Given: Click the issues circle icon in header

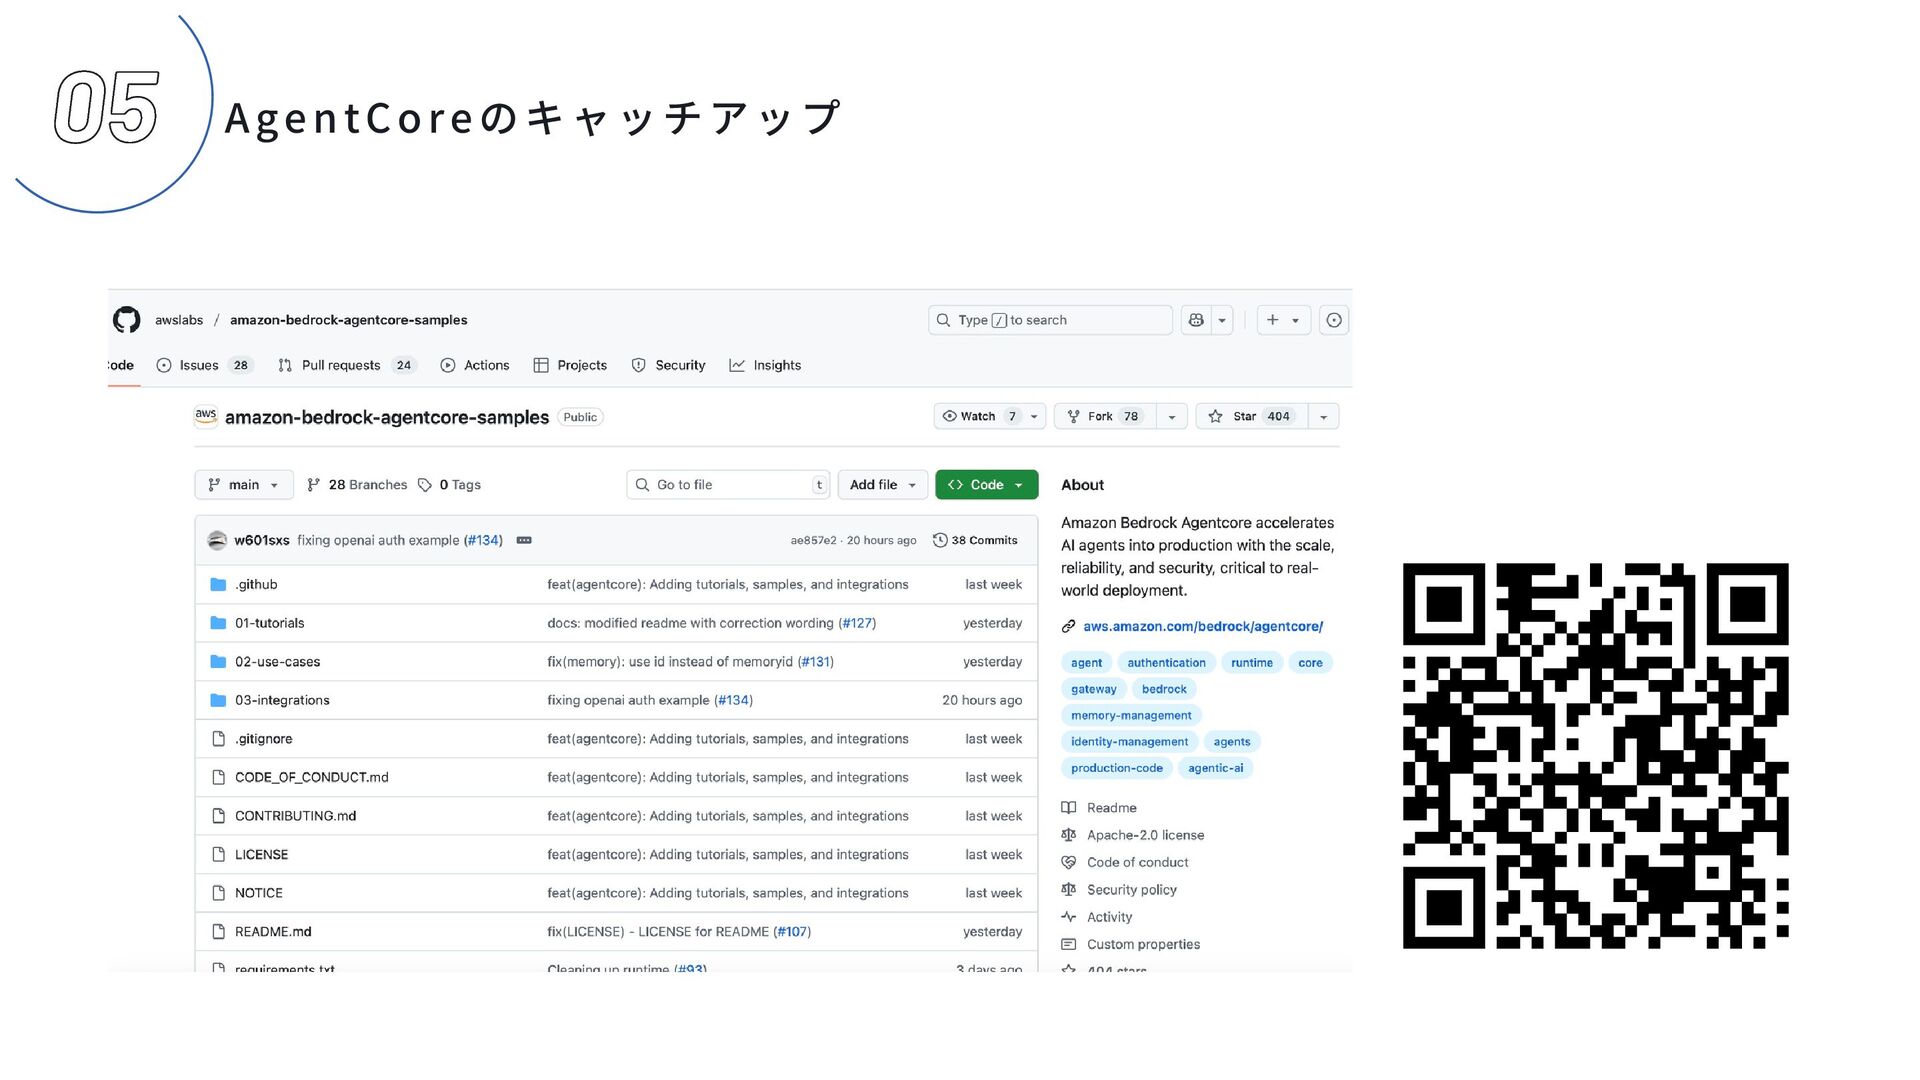Looking at the screenshot, I should [x=1334, y=320].
